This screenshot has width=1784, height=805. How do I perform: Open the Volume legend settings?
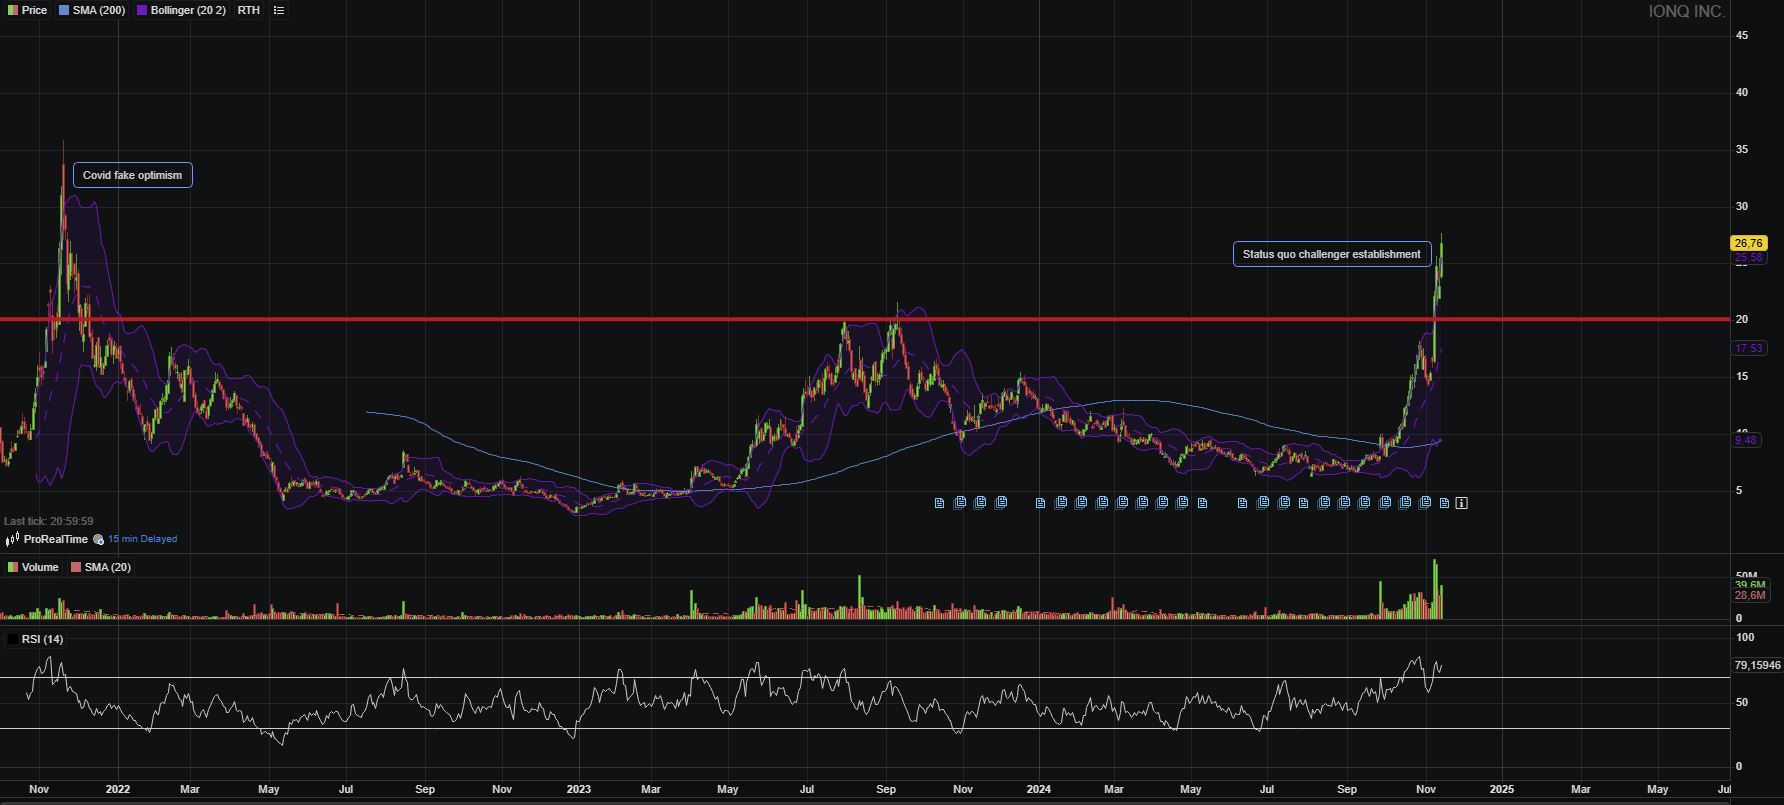pos(33,567)
